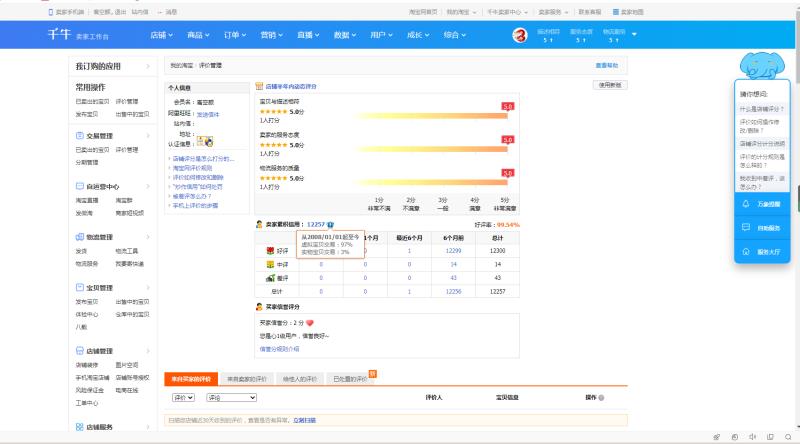This screenshot has height=444, width=800.
Task: Click the info icon beside 12257 credit
Action: click(331, 225)
